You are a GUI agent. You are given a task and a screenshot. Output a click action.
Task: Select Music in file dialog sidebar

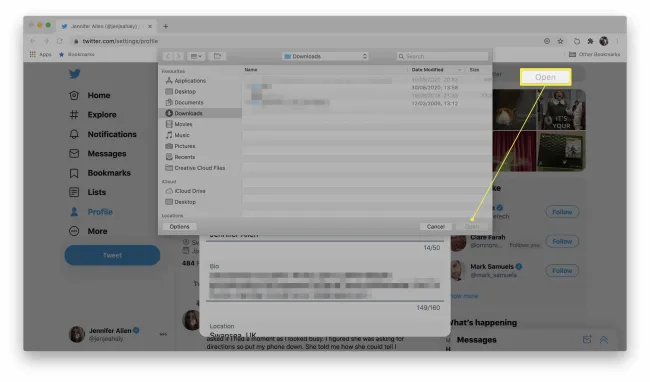click(x=177, y=135)
